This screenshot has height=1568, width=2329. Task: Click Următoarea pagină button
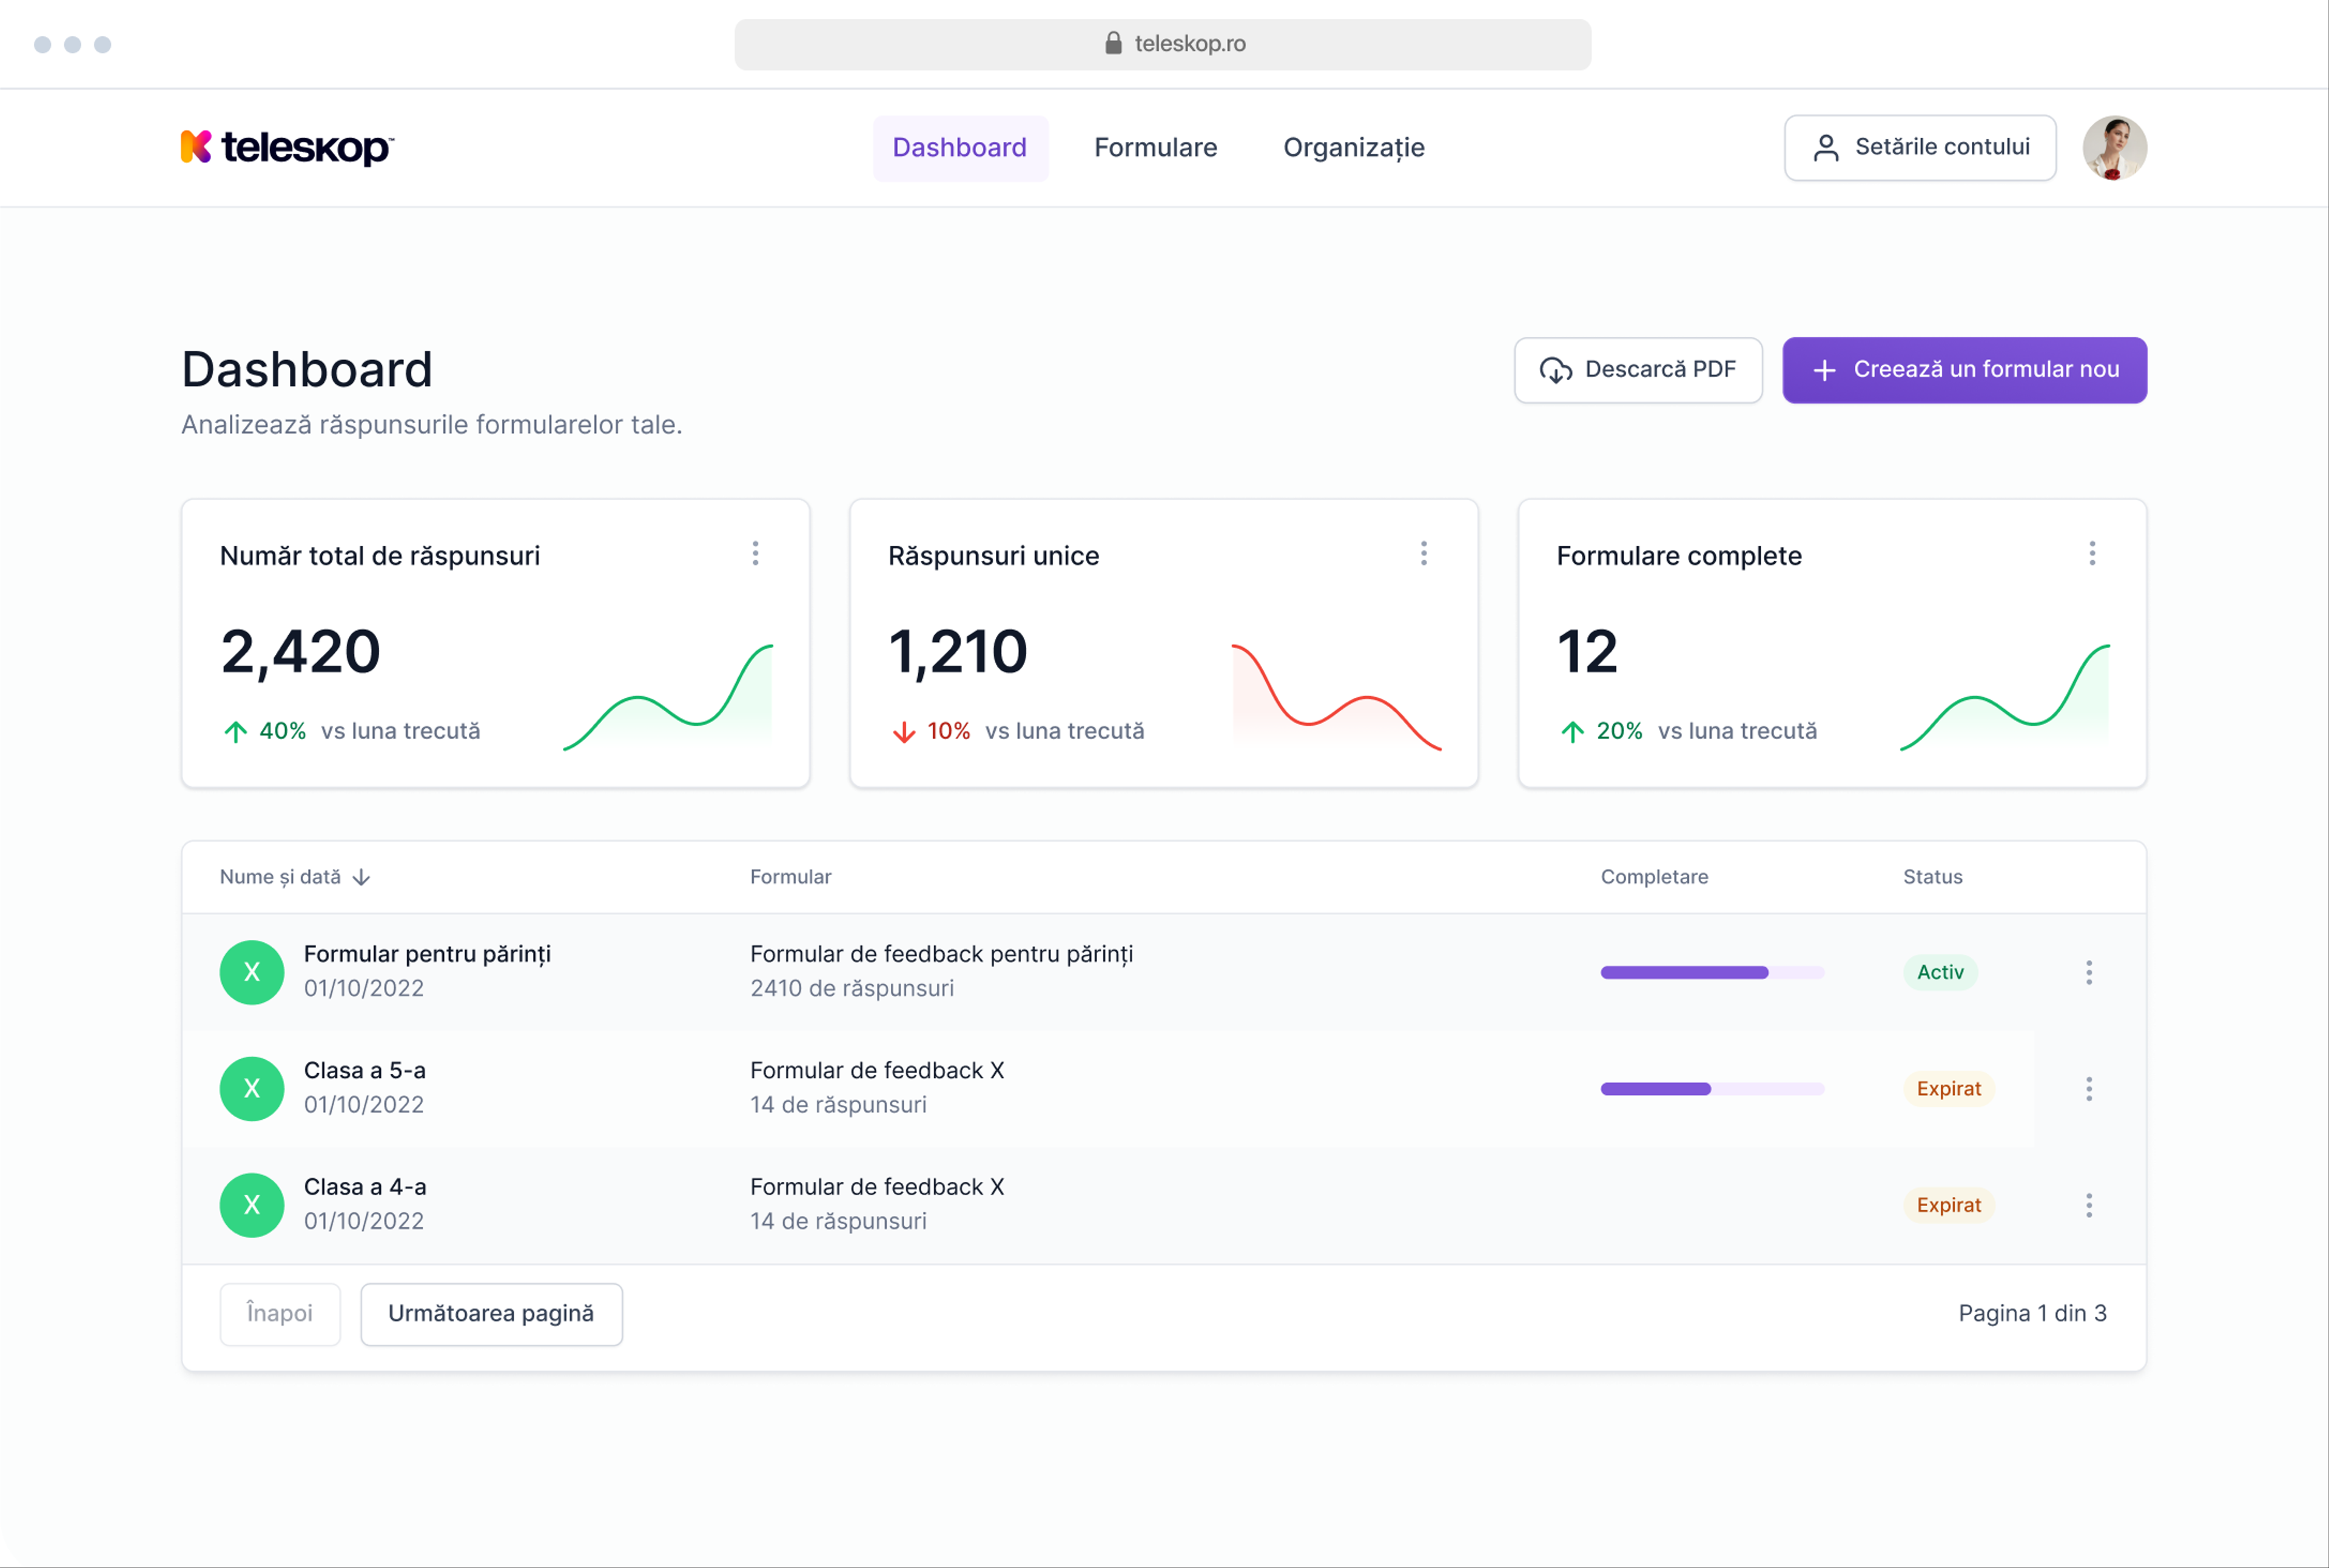[x=492, y=1311]
